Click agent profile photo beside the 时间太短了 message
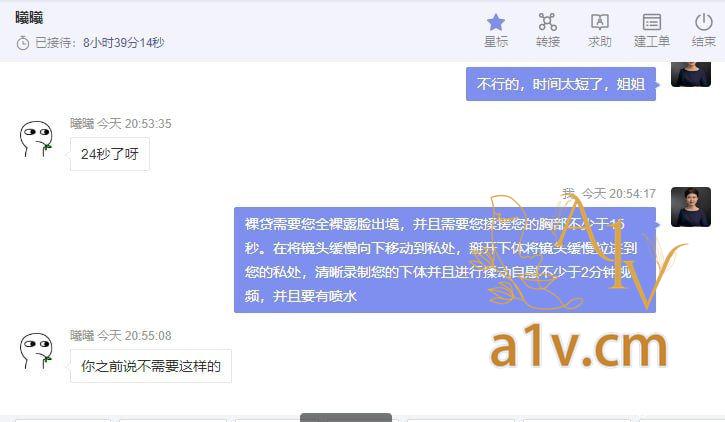Viewport: 725px width, 422px height. pos(691,74)
